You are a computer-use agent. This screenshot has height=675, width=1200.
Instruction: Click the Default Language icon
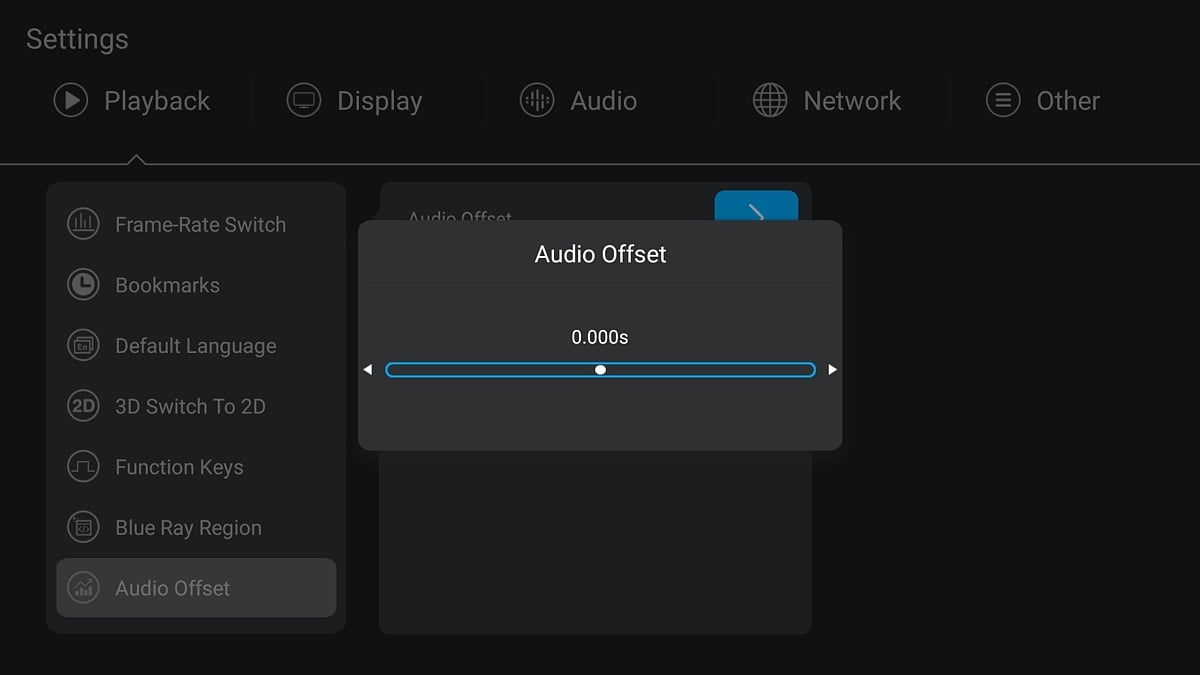coord(83,346)
